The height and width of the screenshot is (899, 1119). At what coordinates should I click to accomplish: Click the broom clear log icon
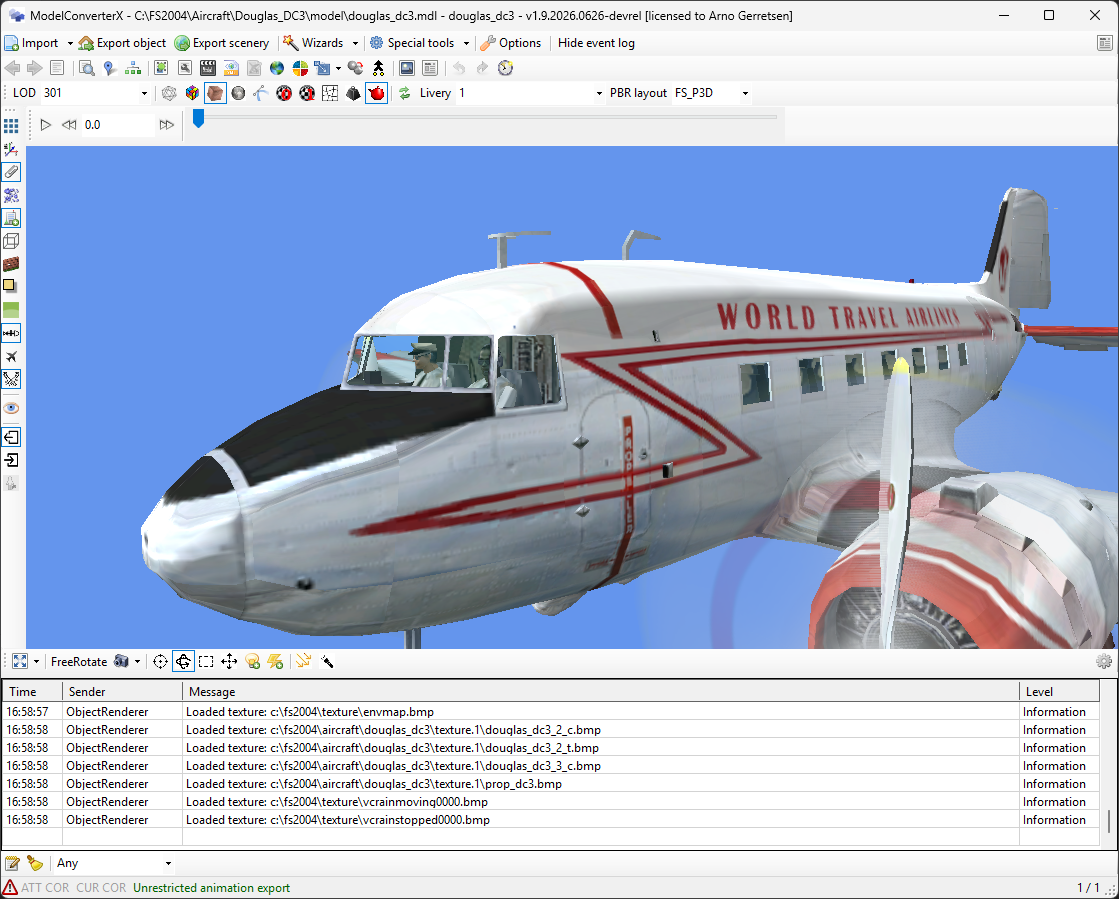click(x=35, y=863)
